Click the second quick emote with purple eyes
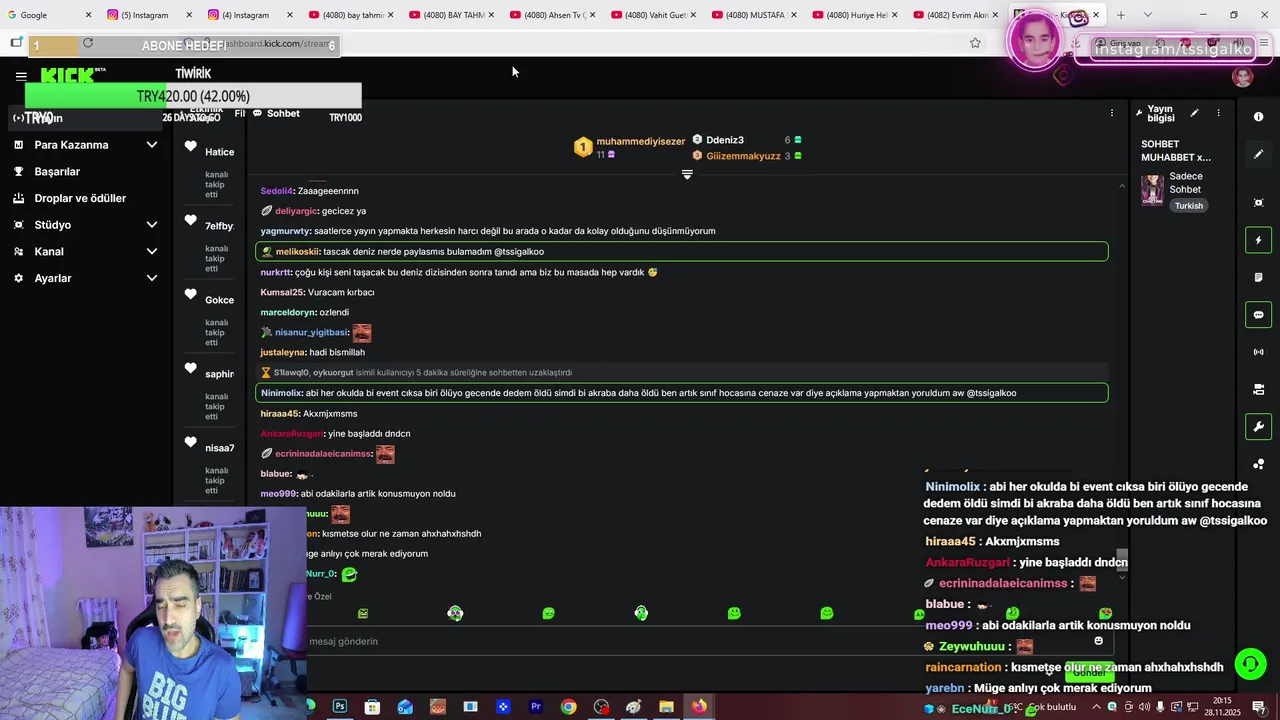Screen dimensions: 1280x720 tap(455, 613)
